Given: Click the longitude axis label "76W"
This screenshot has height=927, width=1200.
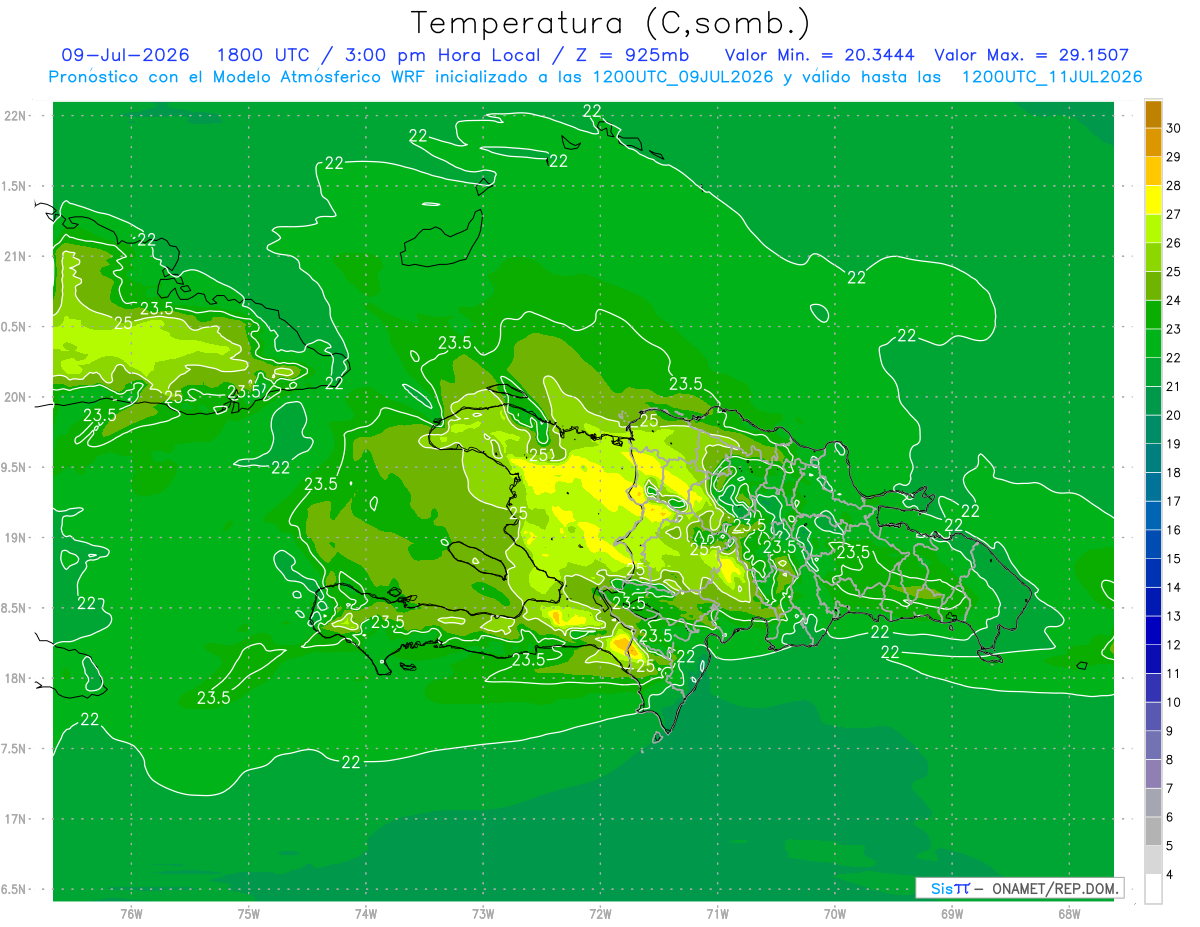Looking at the screenshot, I should click(131, 913).
